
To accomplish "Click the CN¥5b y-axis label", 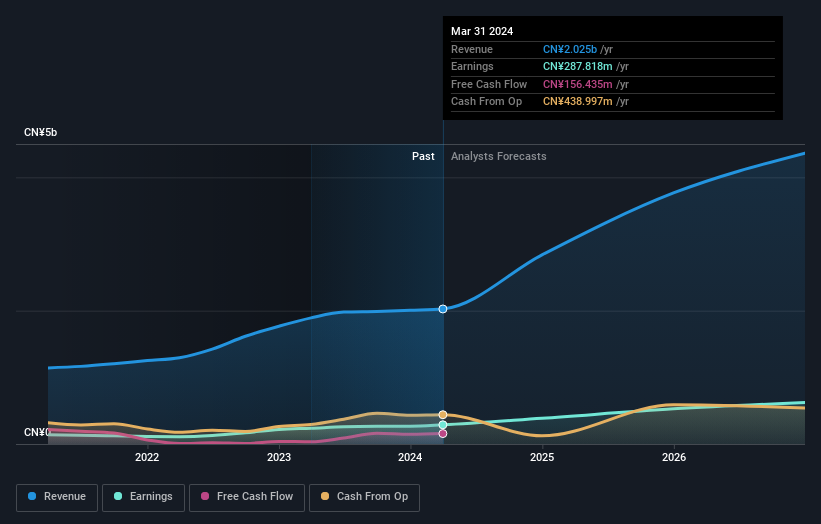I will point(41,133).
